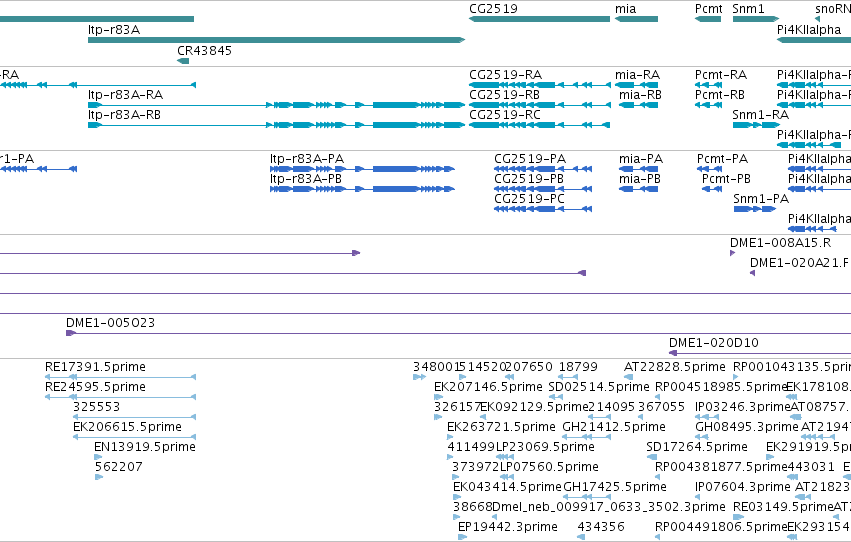Viewport: 851px width, 542px height.
Task: Click protein CG2519-PC
Action: [x=543, y=209]
